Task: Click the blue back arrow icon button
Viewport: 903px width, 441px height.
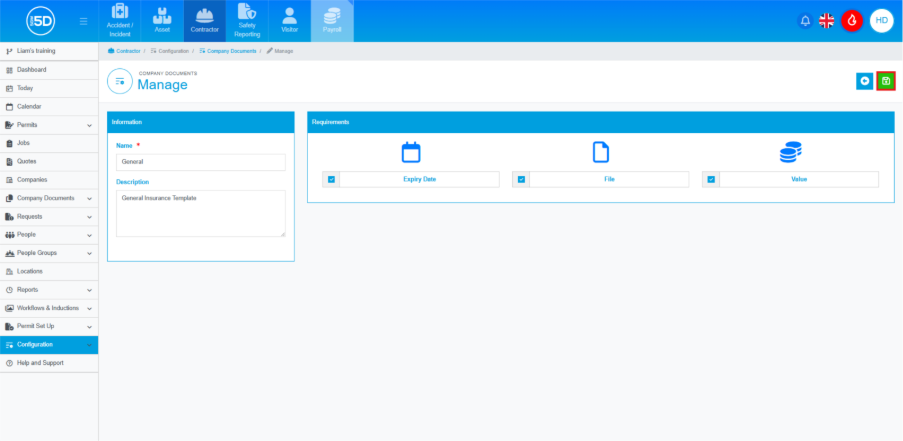Action: pyautogui.click(x=864, y=81)
